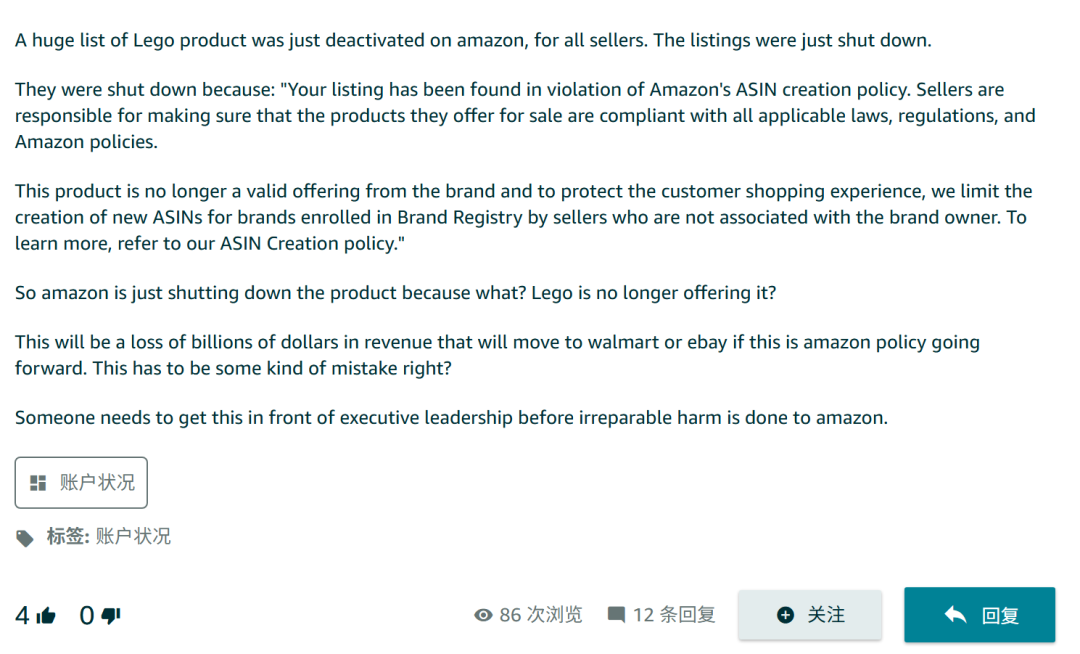The width and height of the screenshot is (1080, 654).
Task: Open the 12 条回复 replies link
Action: click(x=674, y=614)
